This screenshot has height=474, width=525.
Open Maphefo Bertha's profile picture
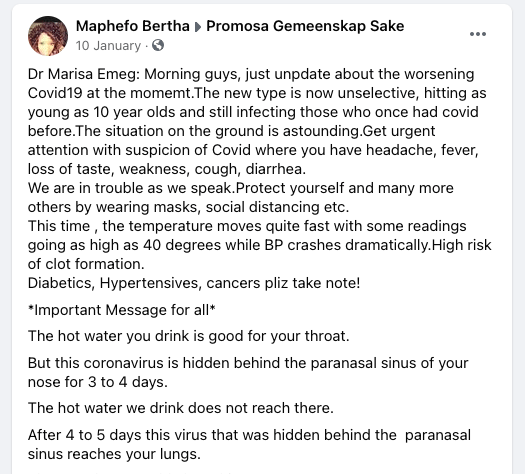pos(48,36)
